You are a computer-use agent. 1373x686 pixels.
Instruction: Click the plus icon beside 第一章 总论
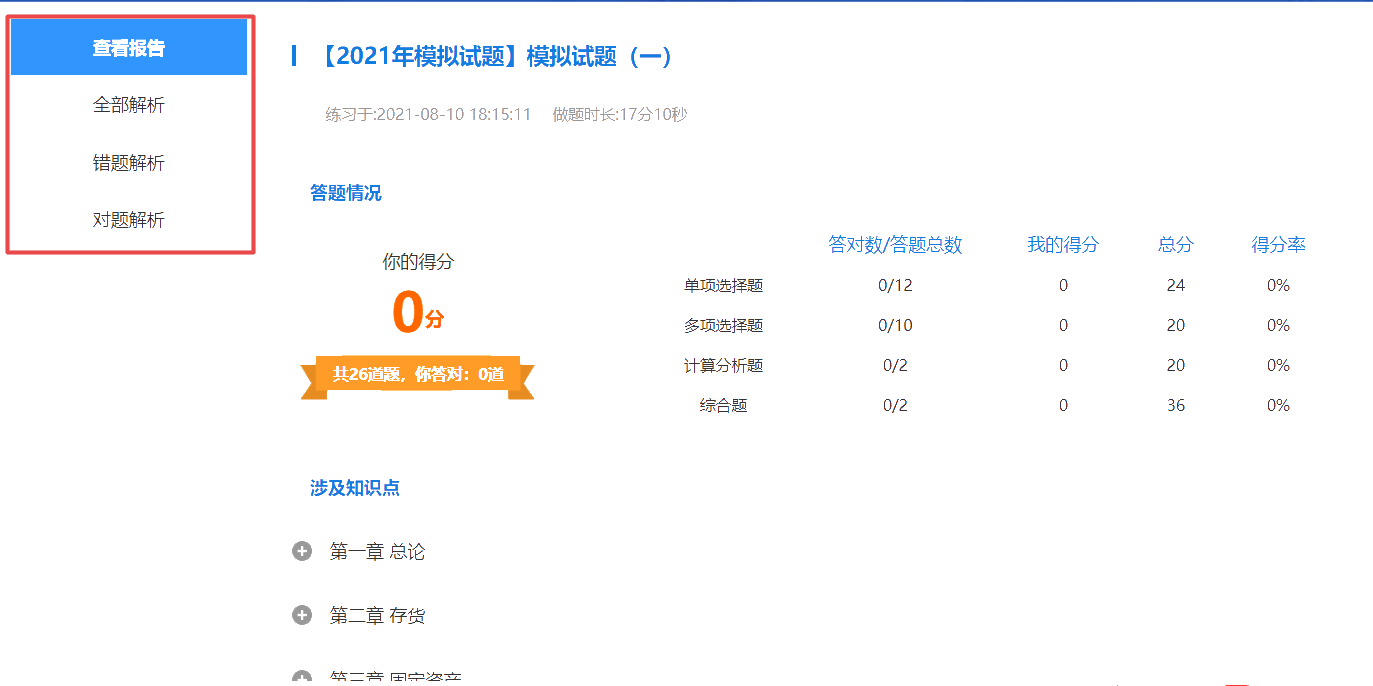click(x=302, y=551)
